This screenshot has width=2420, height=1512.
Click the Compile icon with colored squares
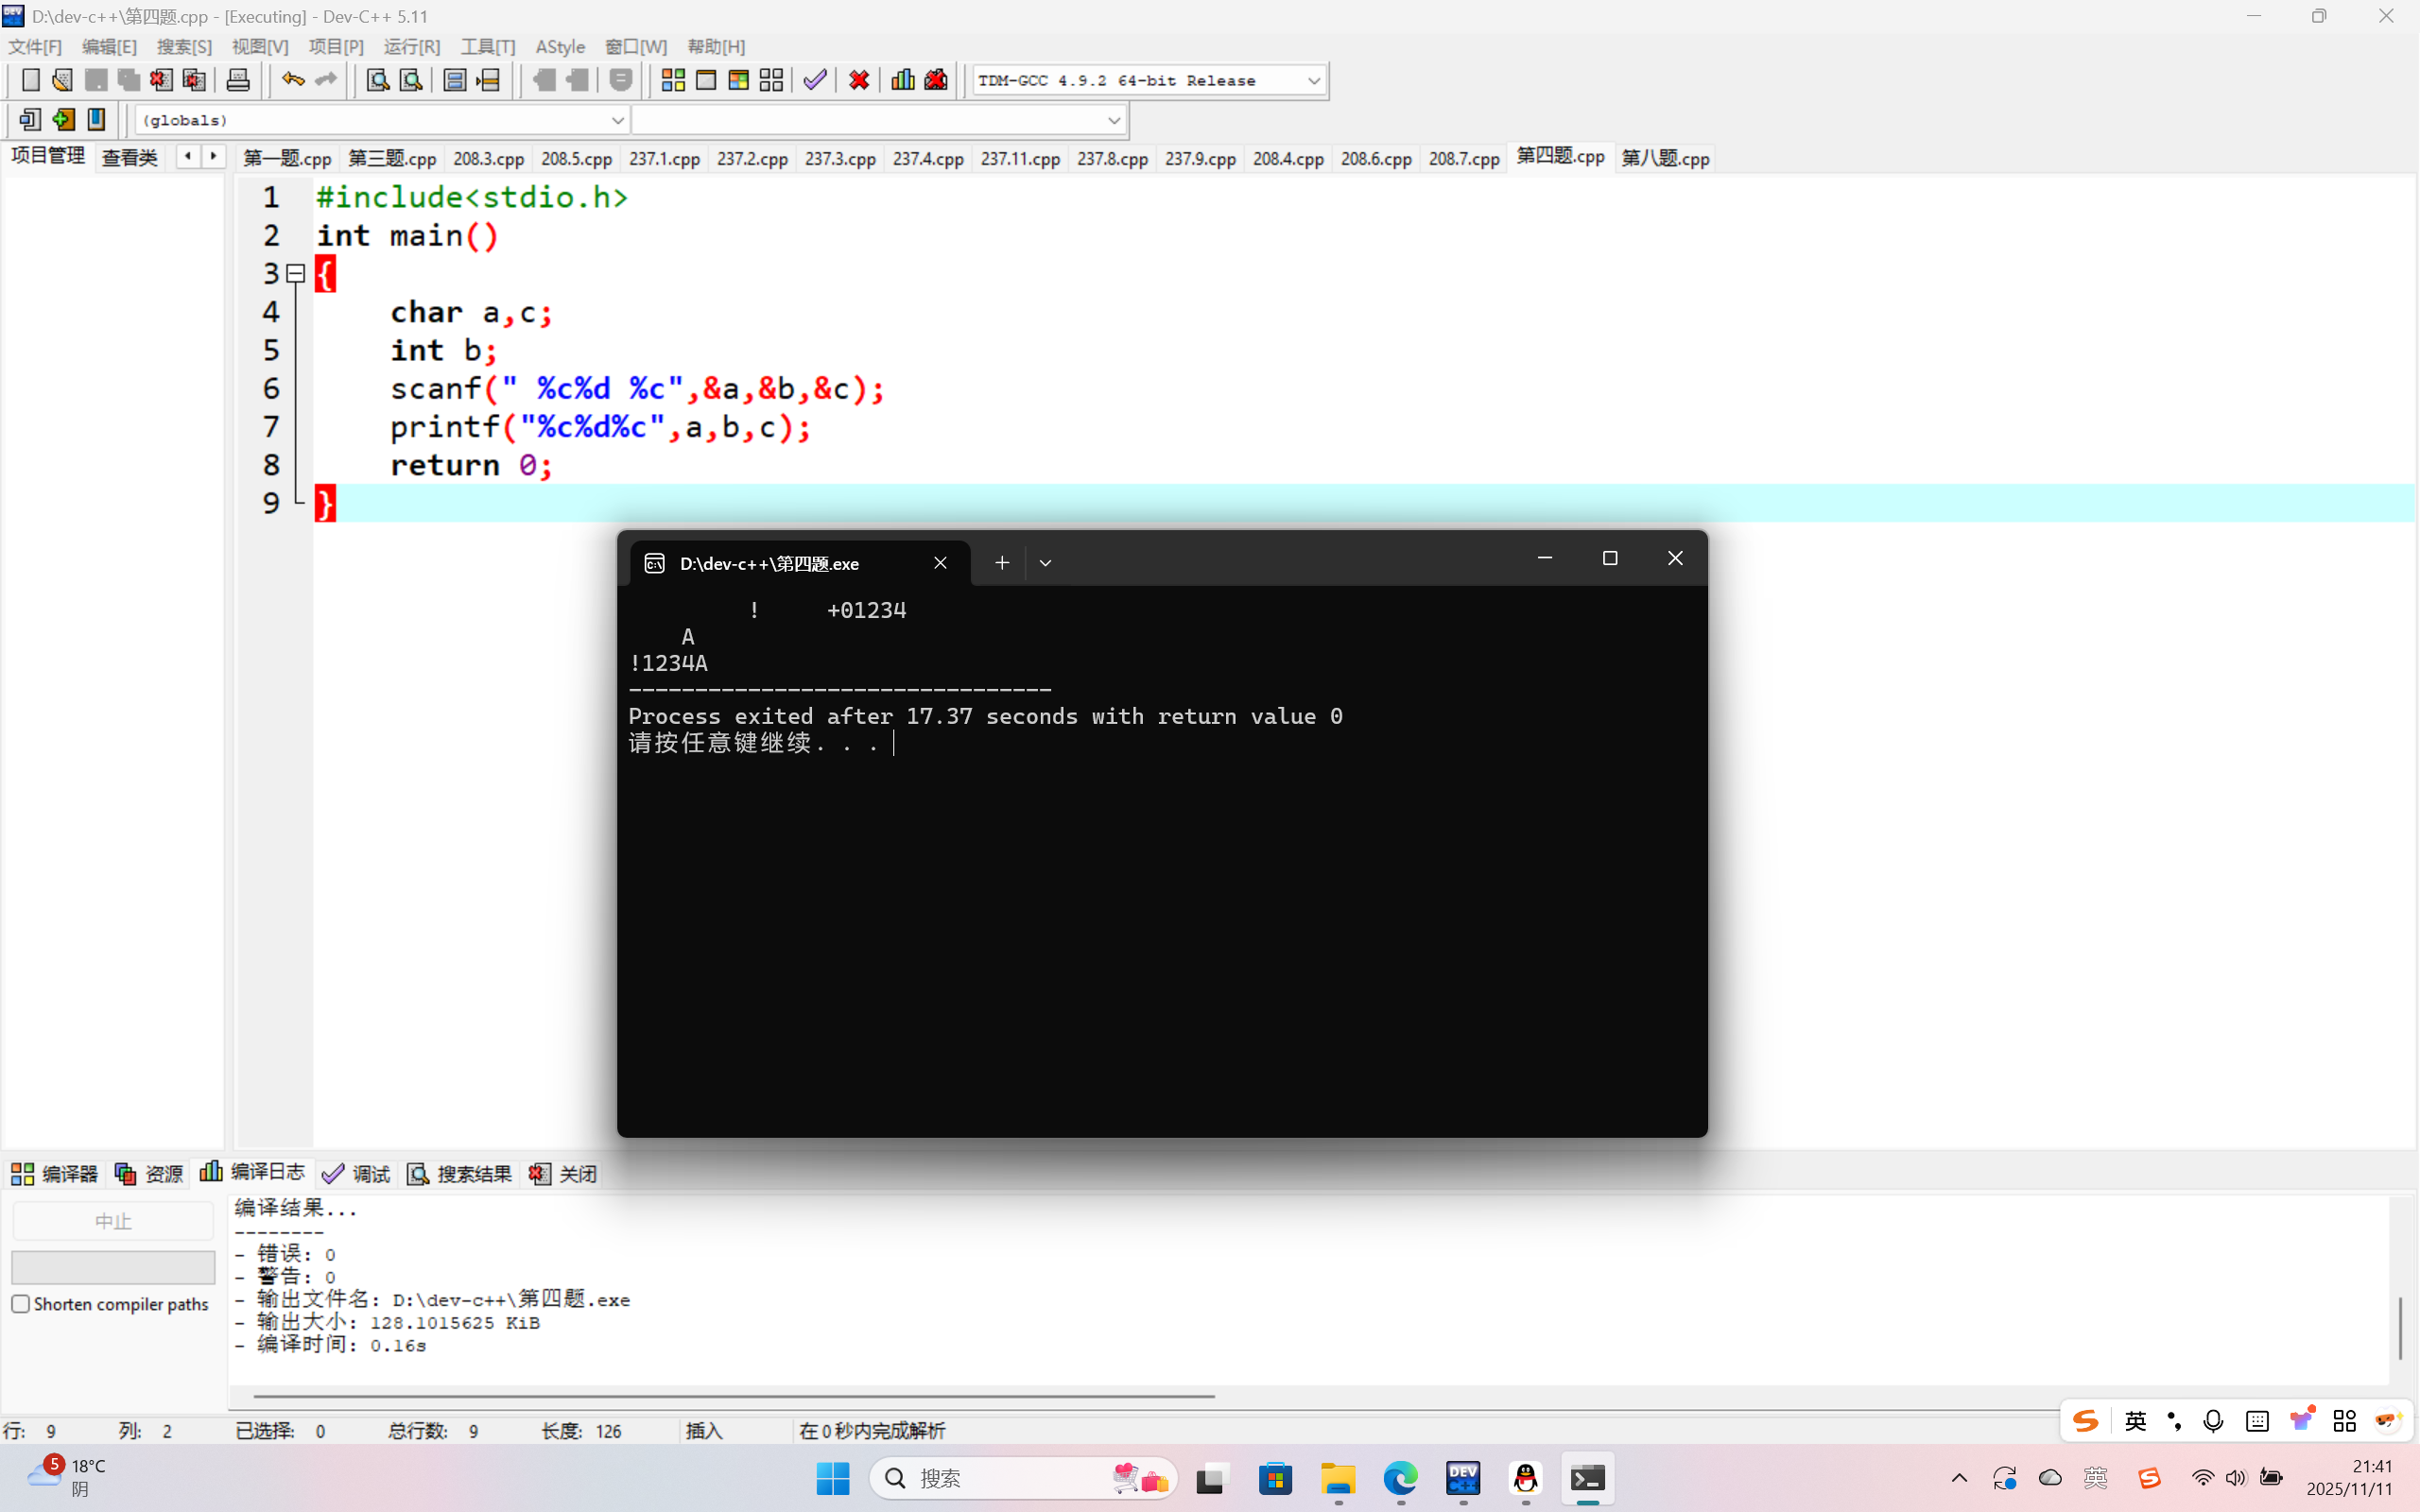pos(673,80)
